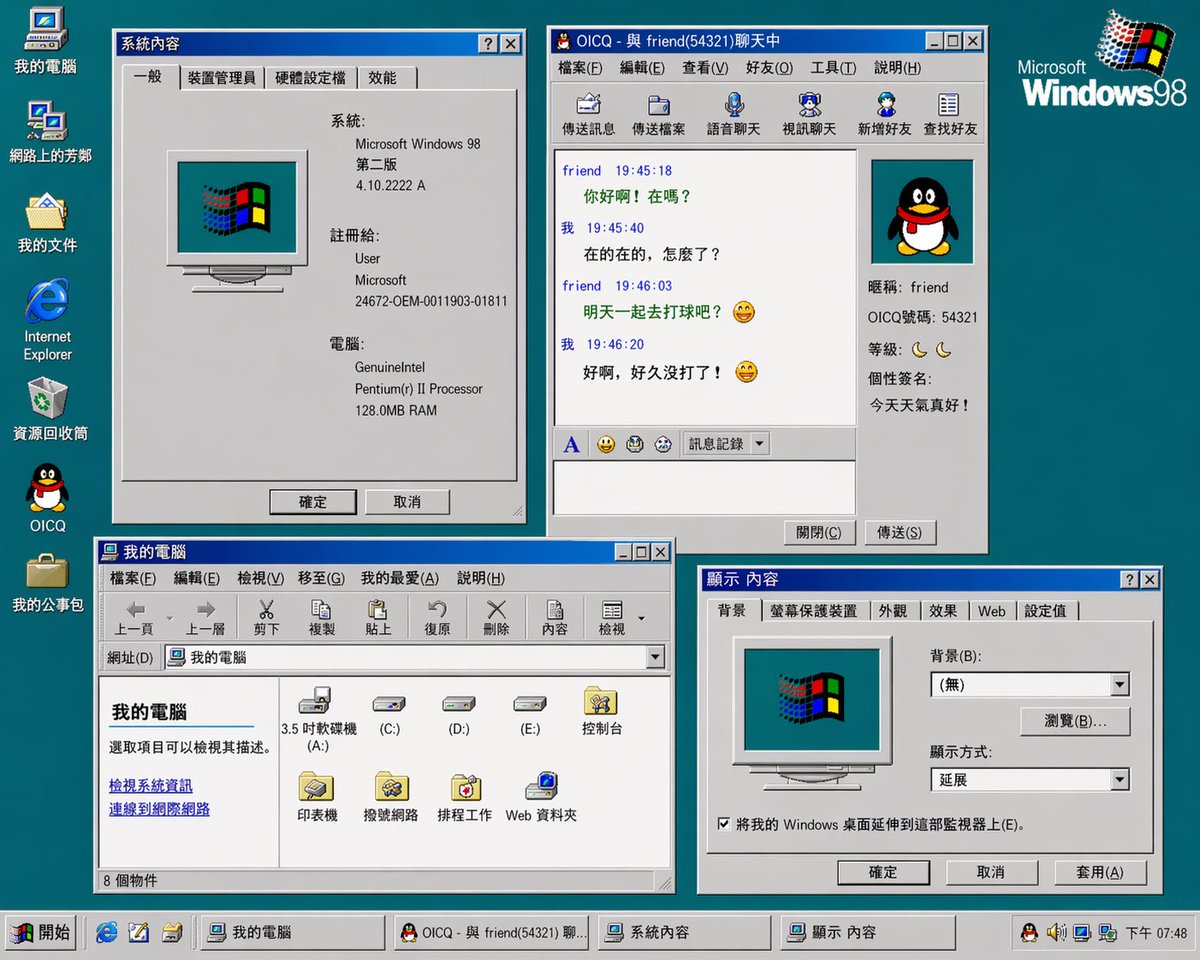
Task: Click the volume speaker icon in system tray
Action: [x=1056, y=932]
